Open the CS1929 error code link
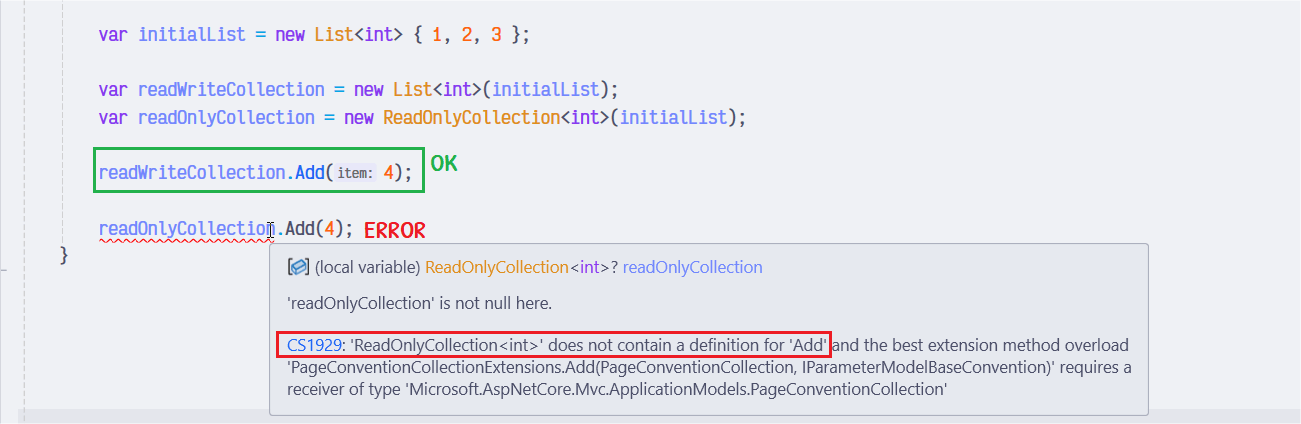This screenshot has height=424, width=1301. tap(314, 345)
